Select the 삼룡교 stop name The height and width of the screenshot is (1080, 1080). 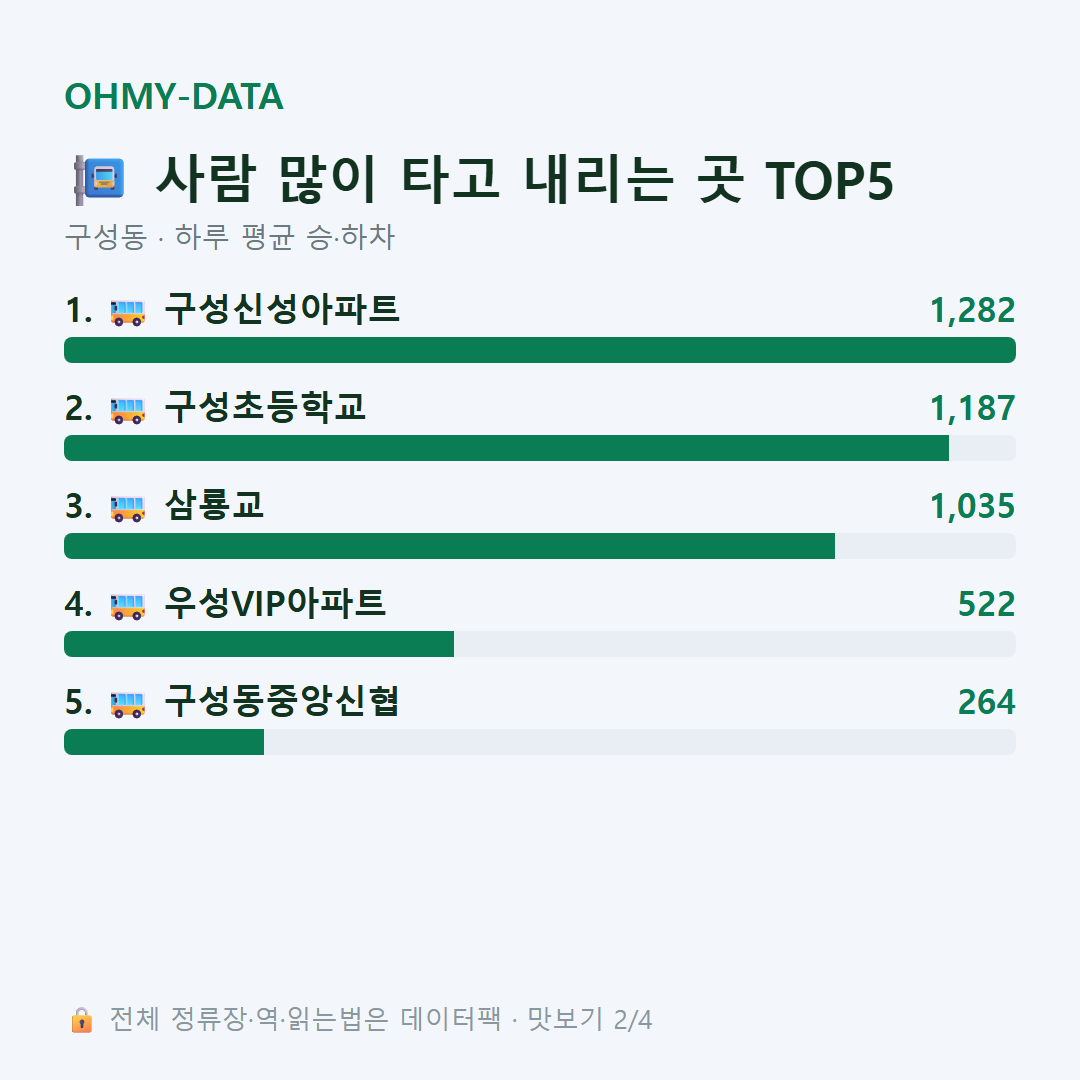[214, 505]
